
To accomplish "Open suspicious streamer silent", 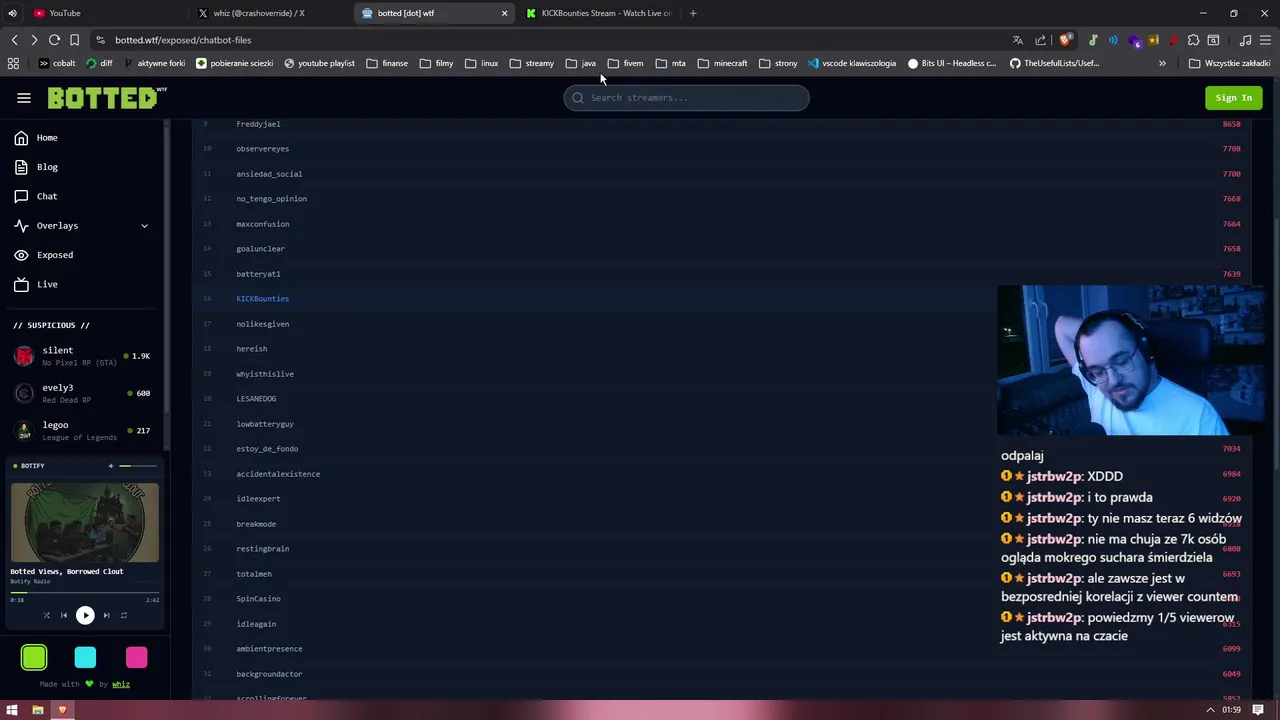I will tap(82, 356).
